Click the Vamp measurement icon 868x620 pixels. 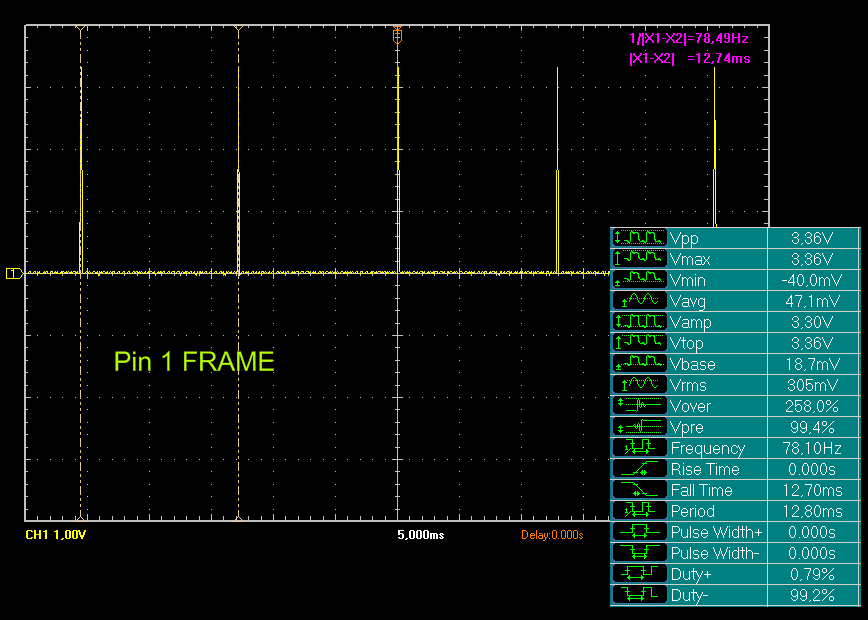[x=639, y=322]
